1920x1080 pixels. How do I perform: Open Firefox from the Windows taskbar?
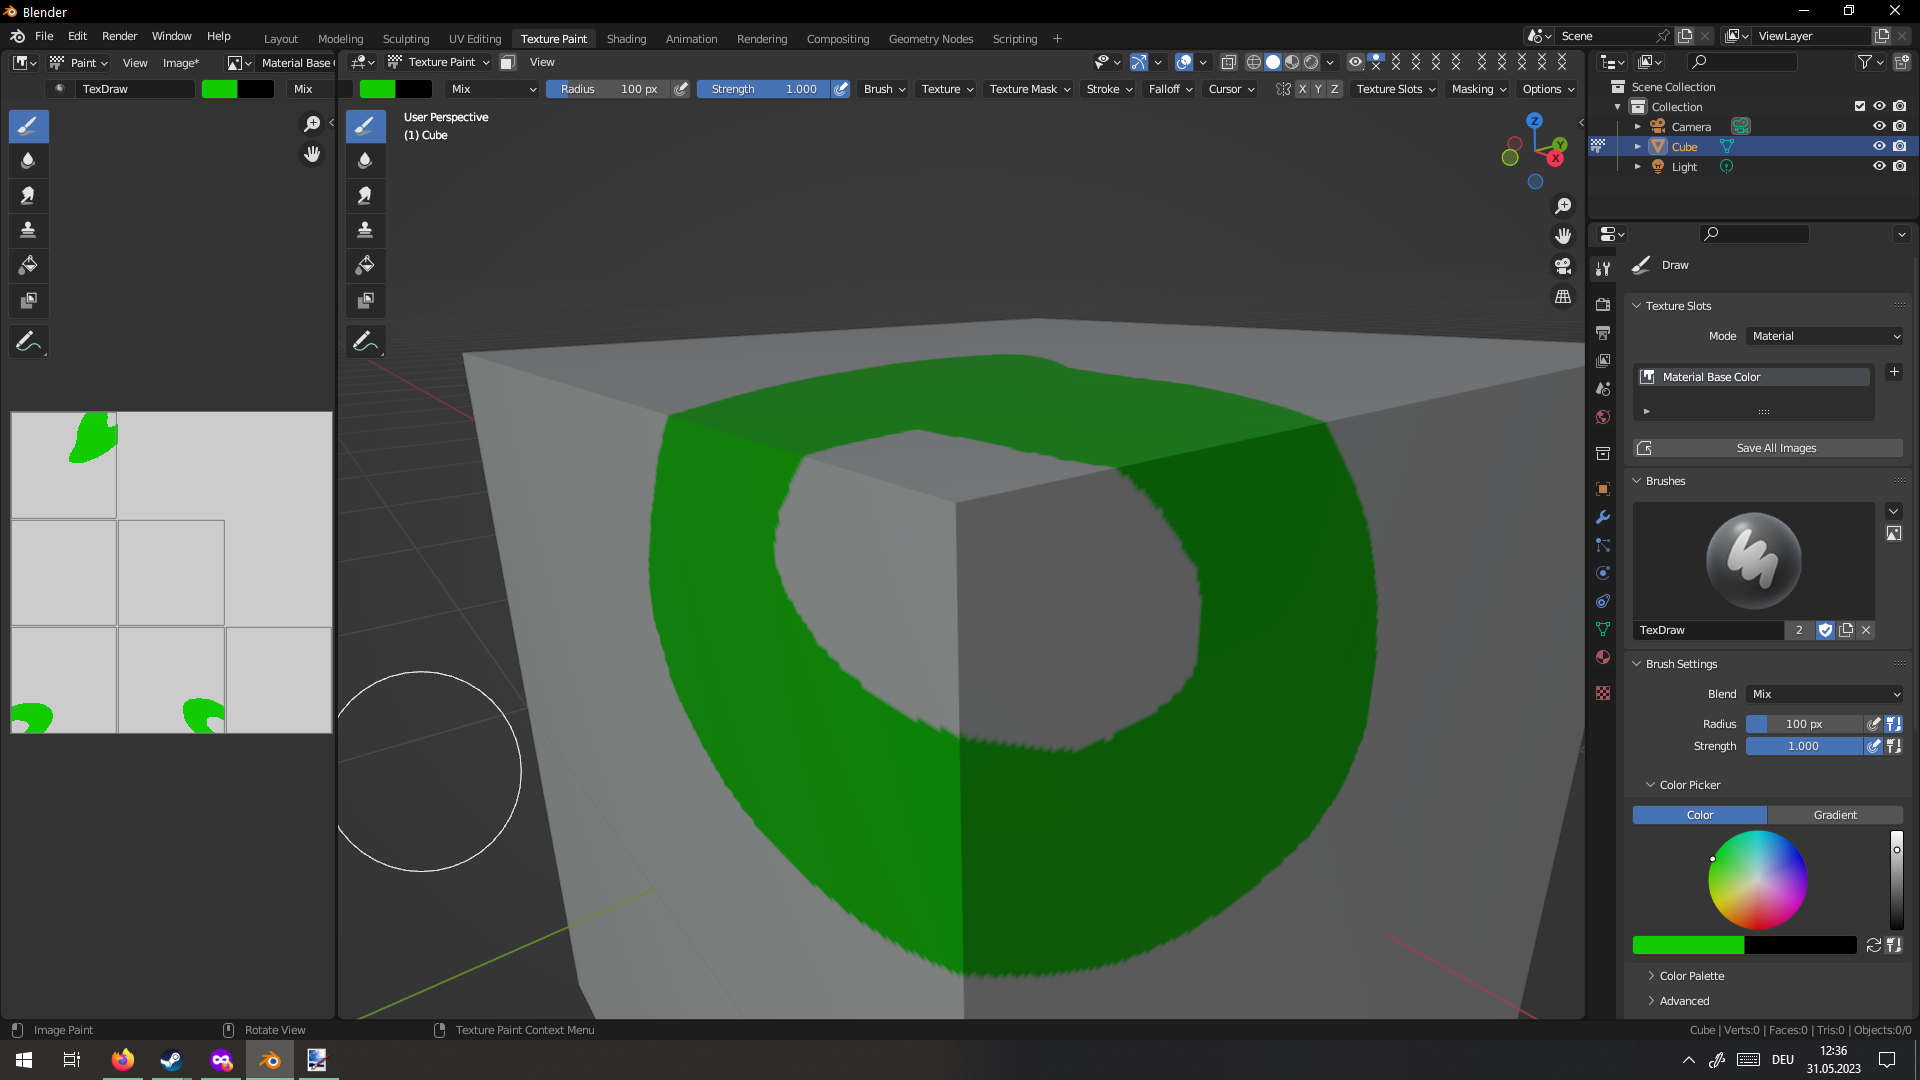pyautogui.click(x=122, y=1060)
